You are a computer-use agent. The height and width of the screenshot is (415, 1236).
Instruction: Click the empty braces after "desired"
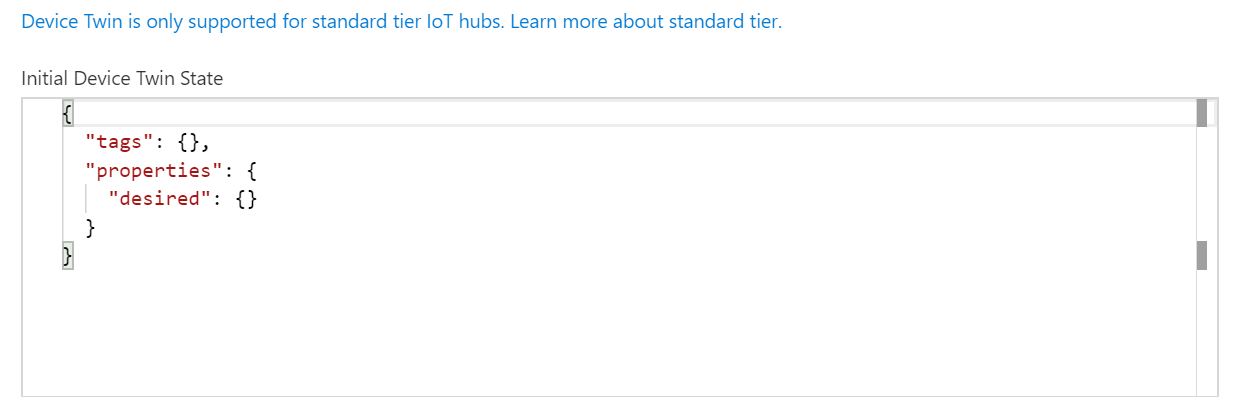click(247, 199)
